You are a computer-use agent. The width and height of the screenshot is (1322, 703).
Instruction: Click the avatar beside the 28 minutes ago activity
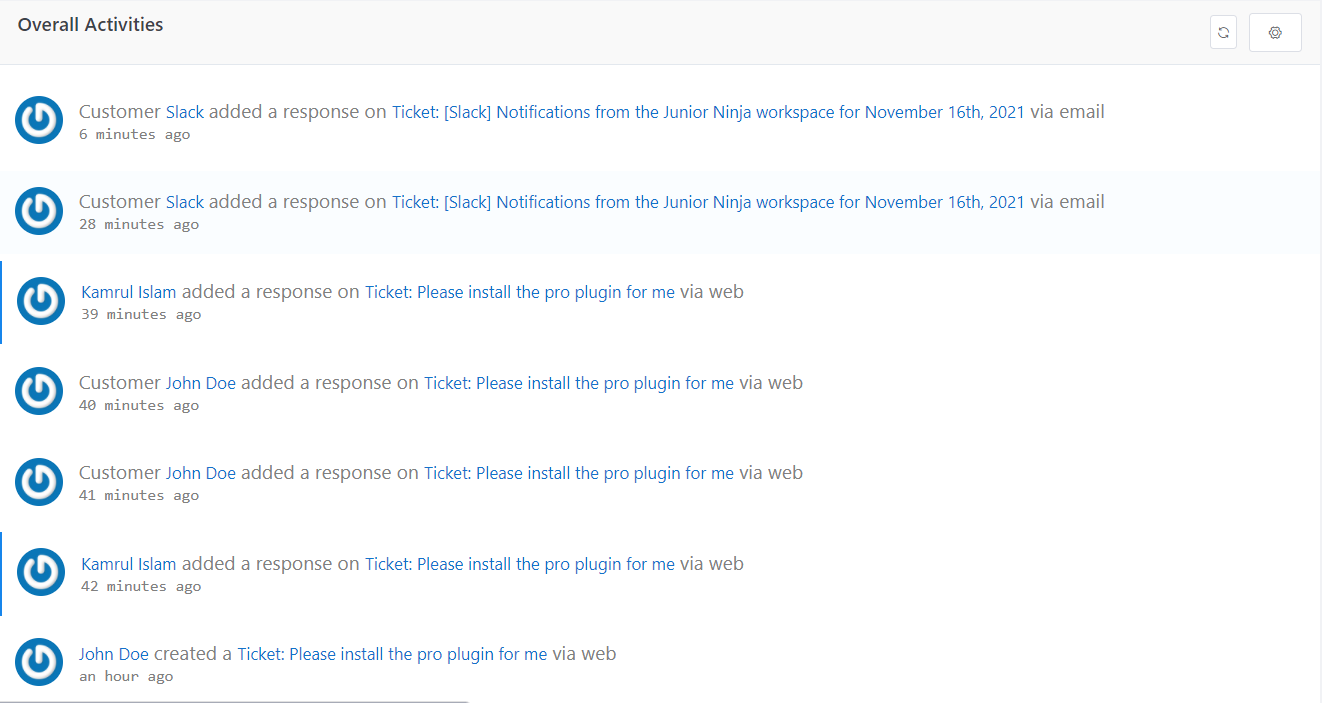point(39,211)
